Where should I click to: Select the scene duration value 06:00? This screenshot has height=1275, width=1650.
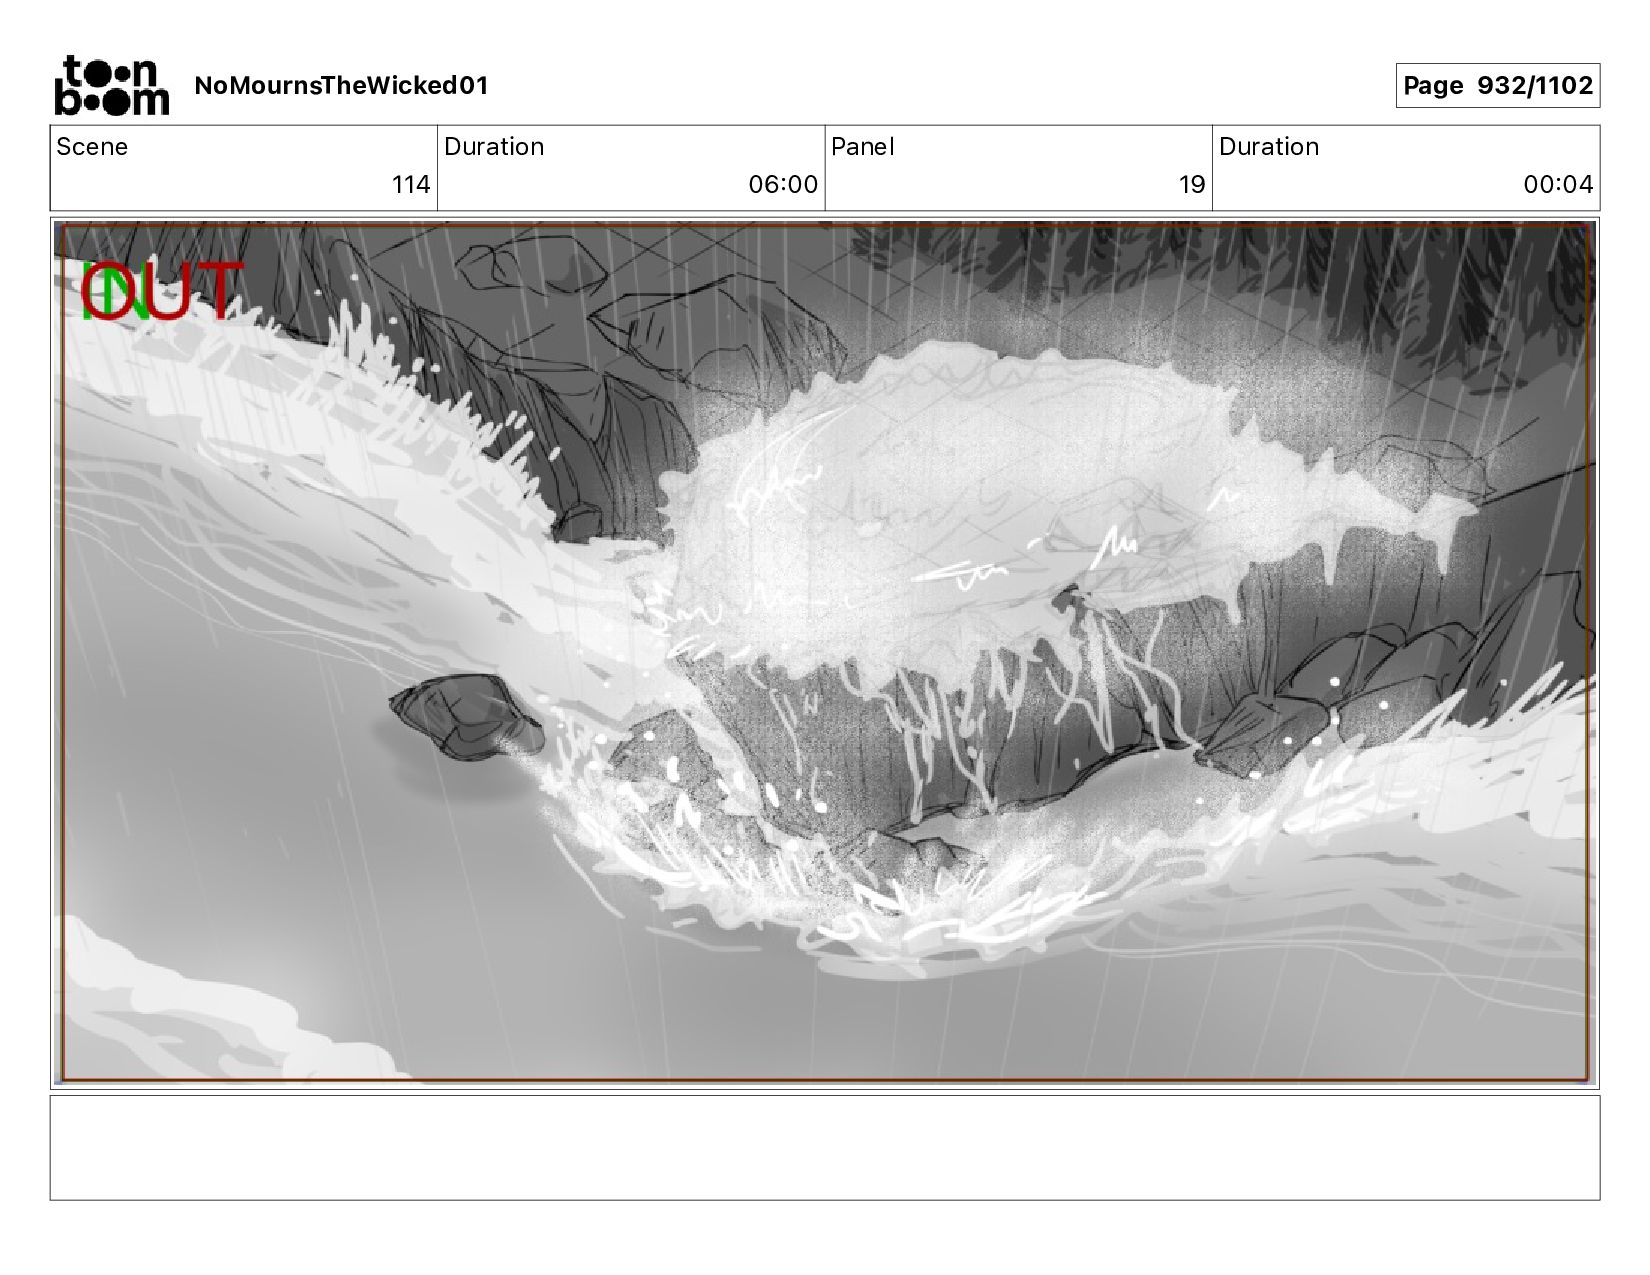[783, 185]
